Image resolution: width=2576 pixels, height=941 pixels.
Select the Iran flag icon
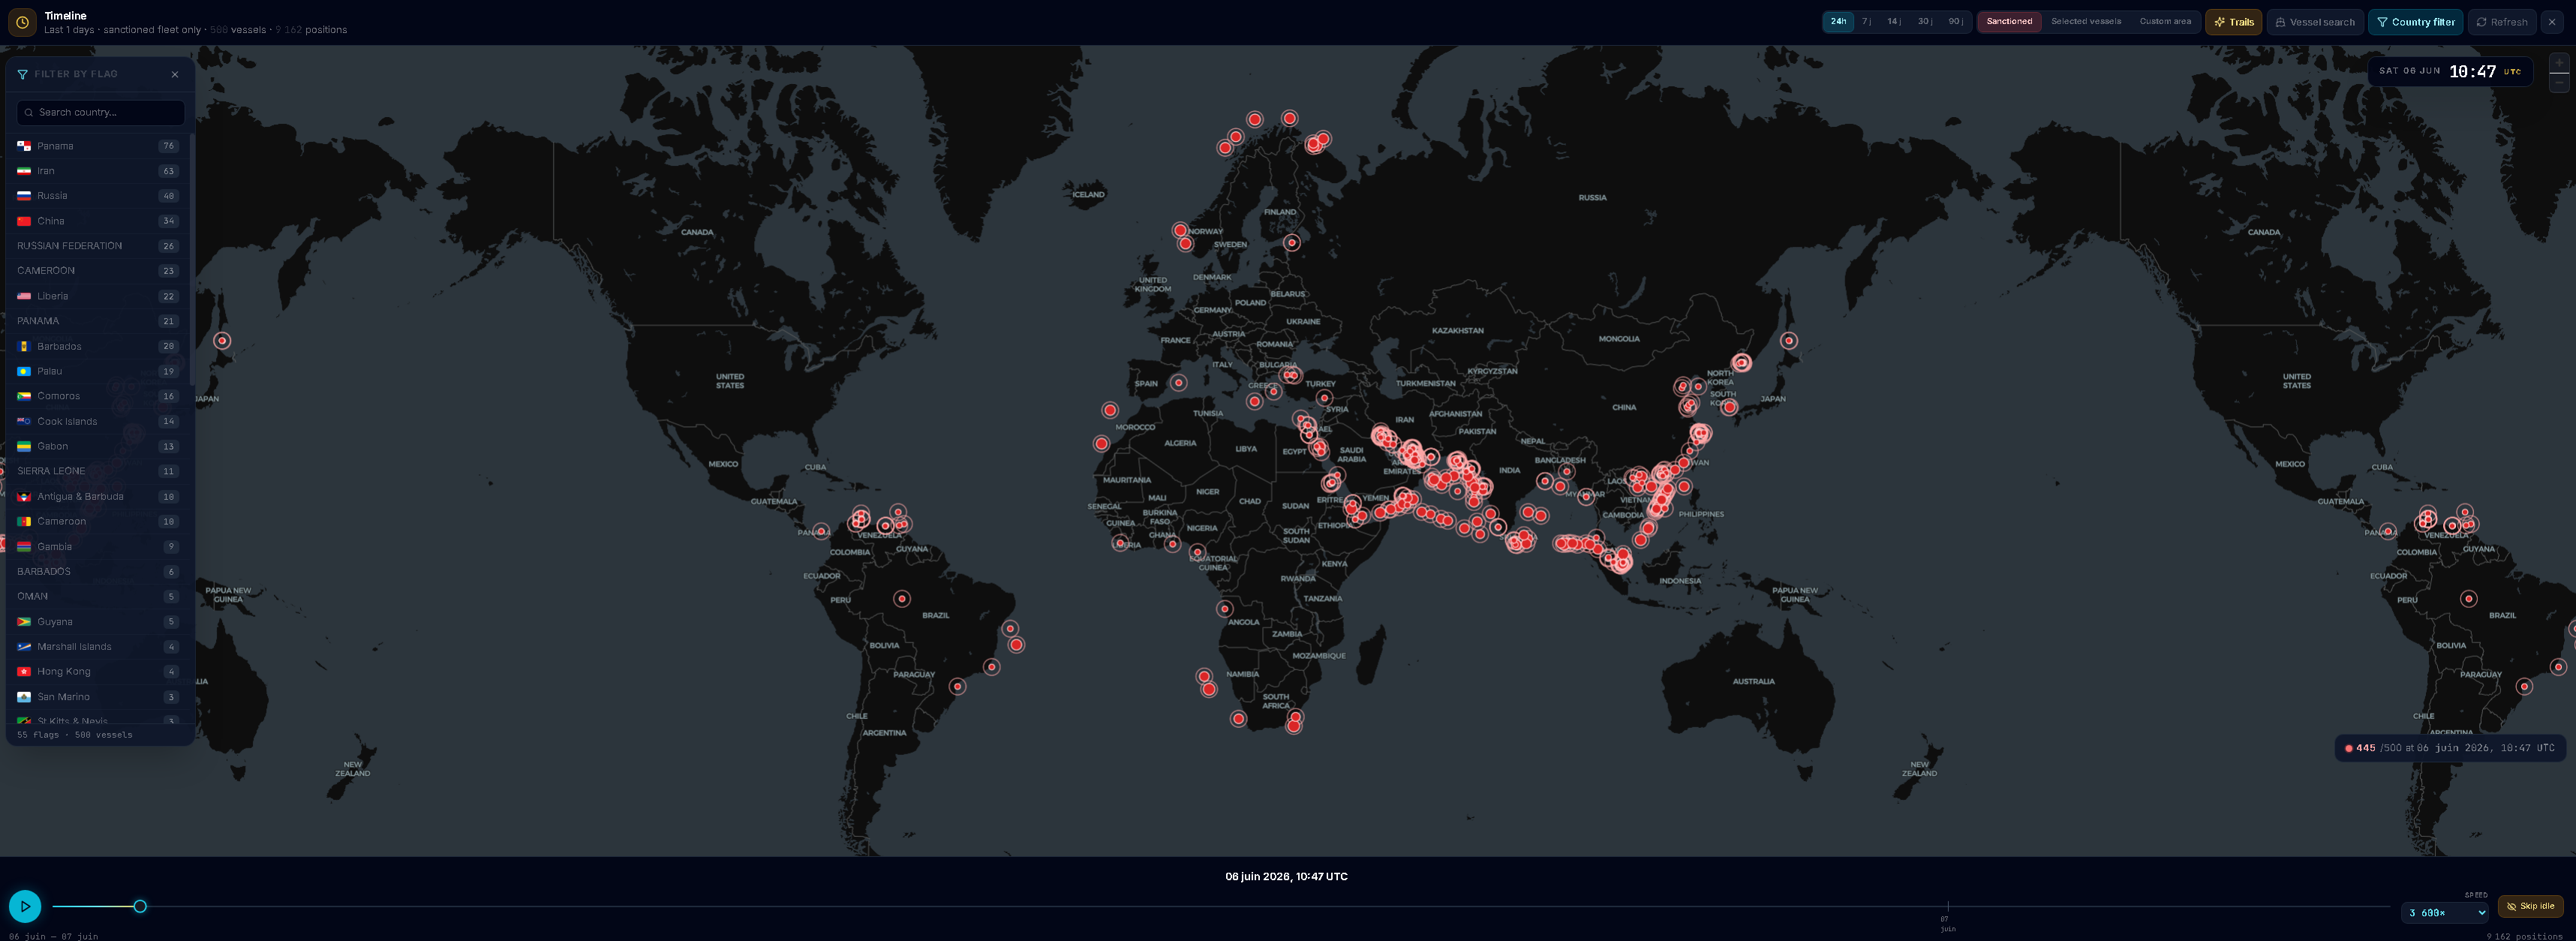pyautogui.click(x=24, y=171)
